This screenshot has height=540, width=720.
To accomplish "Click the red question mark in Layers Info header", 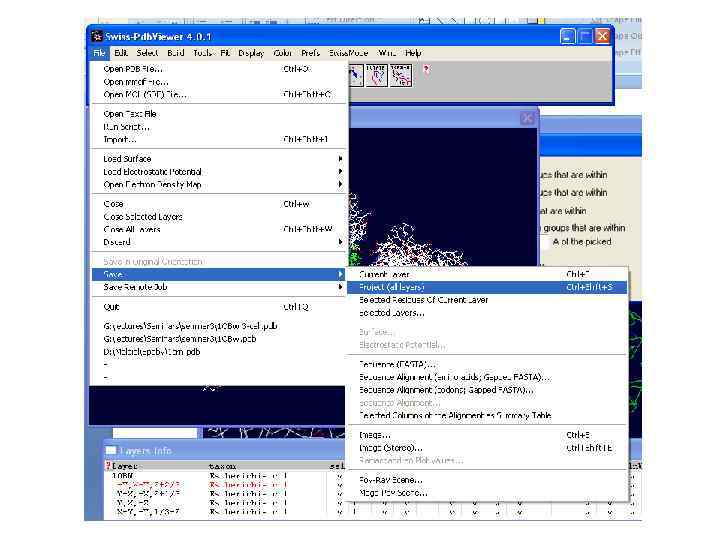I will point(108,466).
